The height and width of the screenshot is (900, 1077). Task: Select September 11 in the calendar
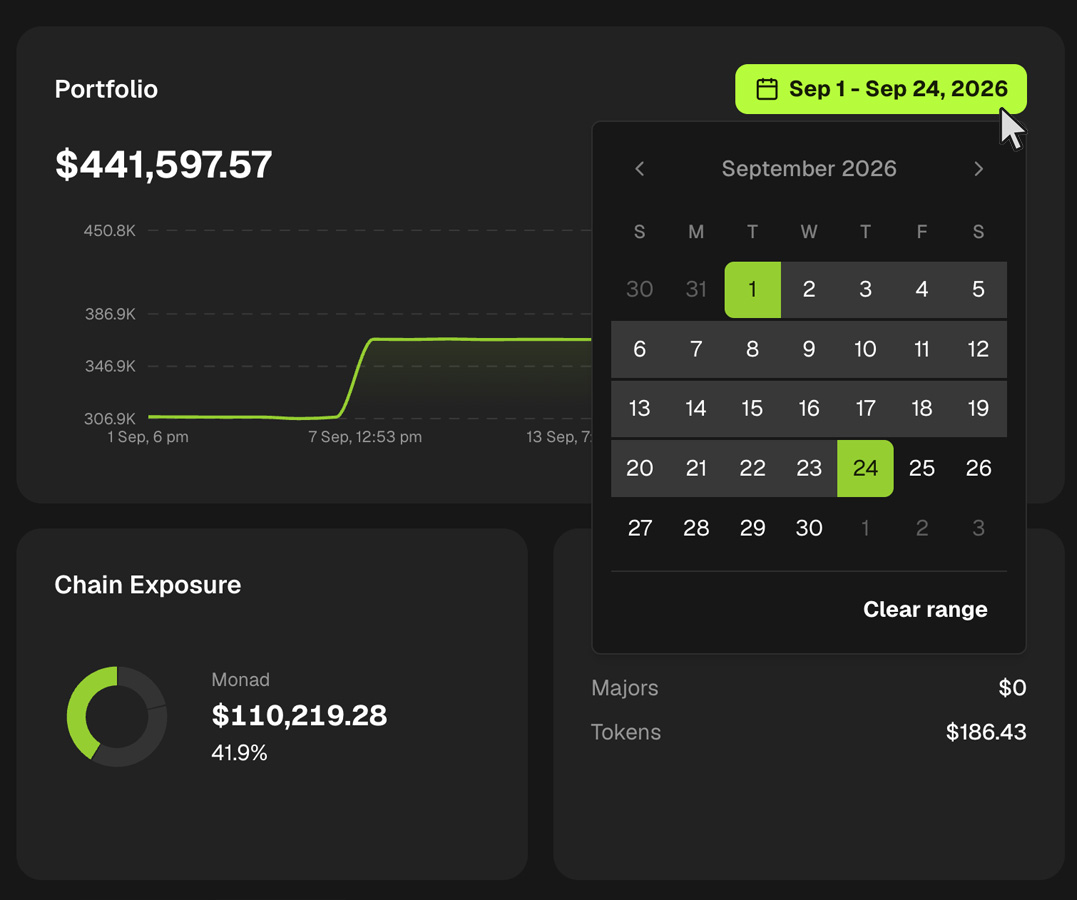(x=922, y=349)
